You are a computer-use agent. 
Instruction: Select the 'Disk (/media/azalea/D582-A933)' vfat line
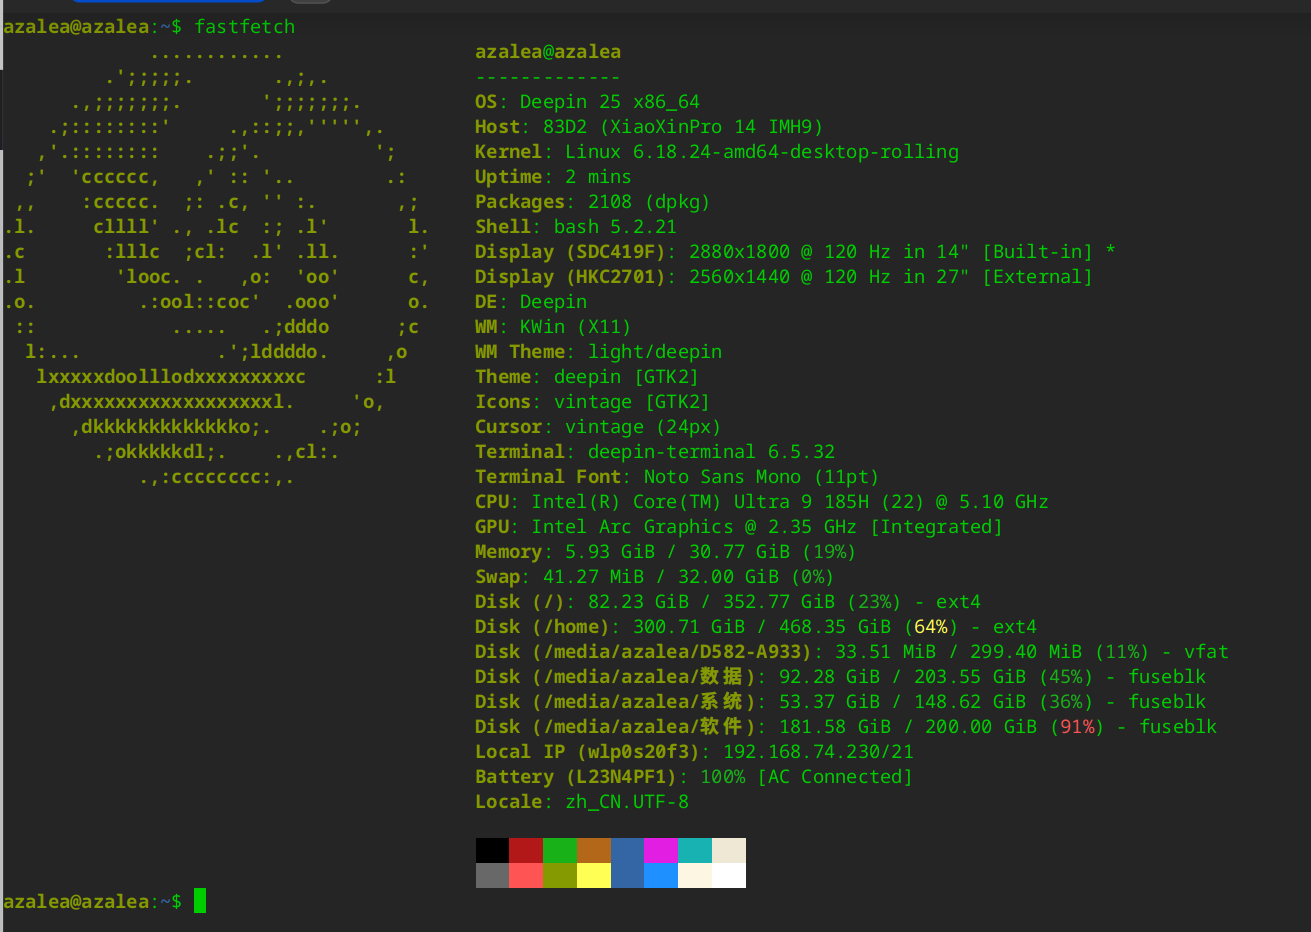(x=852, y=652)
